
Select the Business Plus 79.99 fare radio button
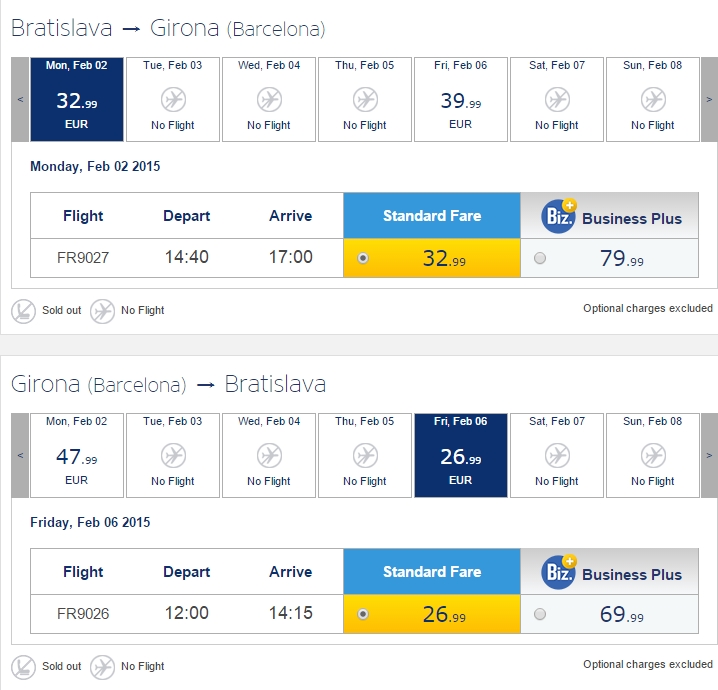(540, 258)
